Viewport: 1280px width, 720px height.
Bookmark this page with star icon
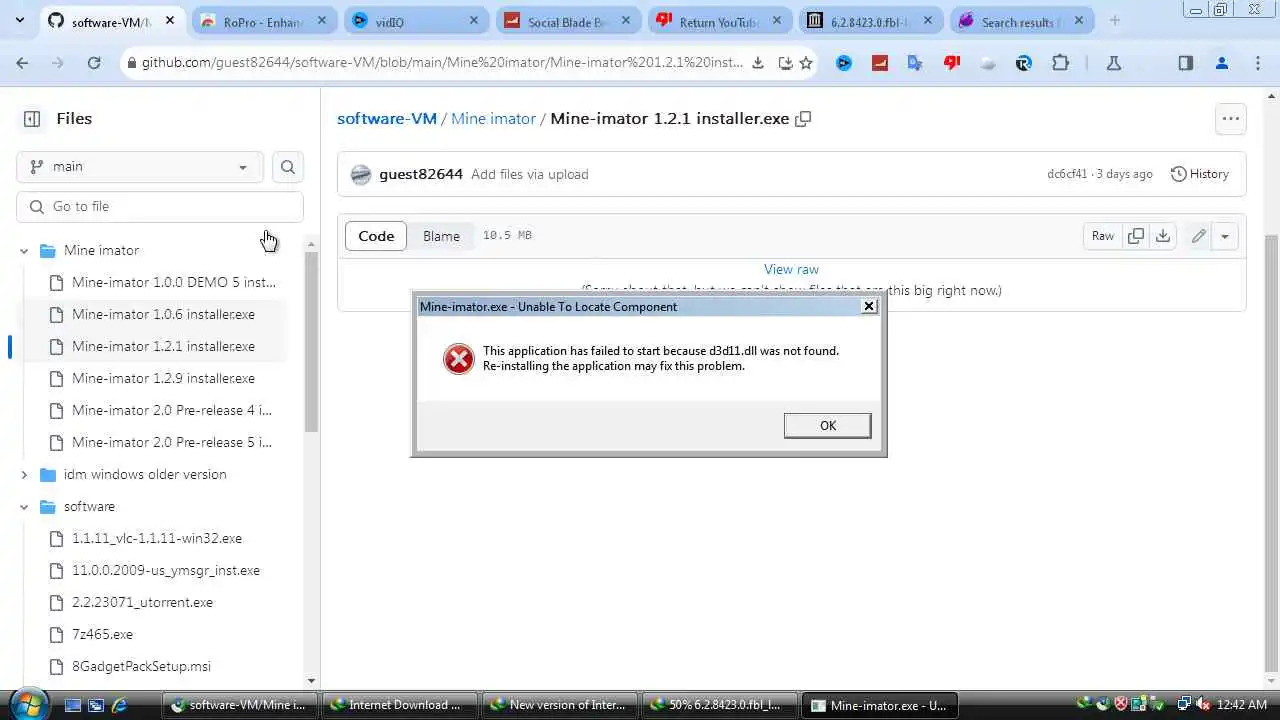point(806,63)
